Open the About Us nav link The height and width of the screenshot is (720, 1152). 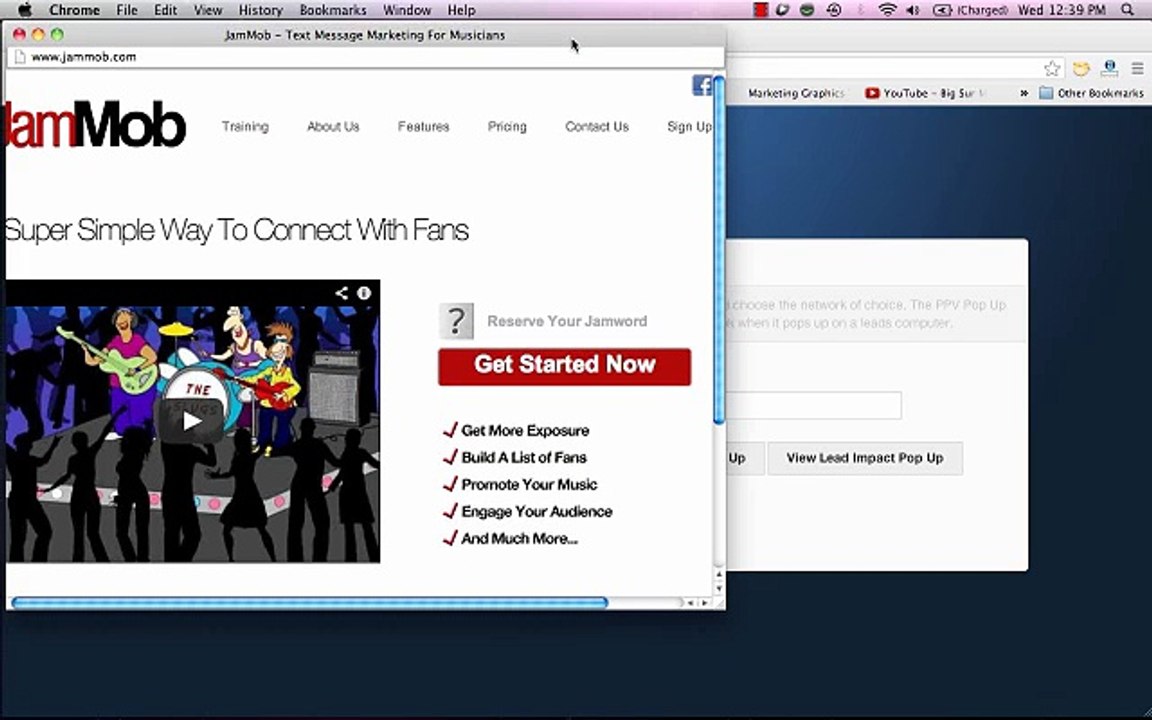333,126
